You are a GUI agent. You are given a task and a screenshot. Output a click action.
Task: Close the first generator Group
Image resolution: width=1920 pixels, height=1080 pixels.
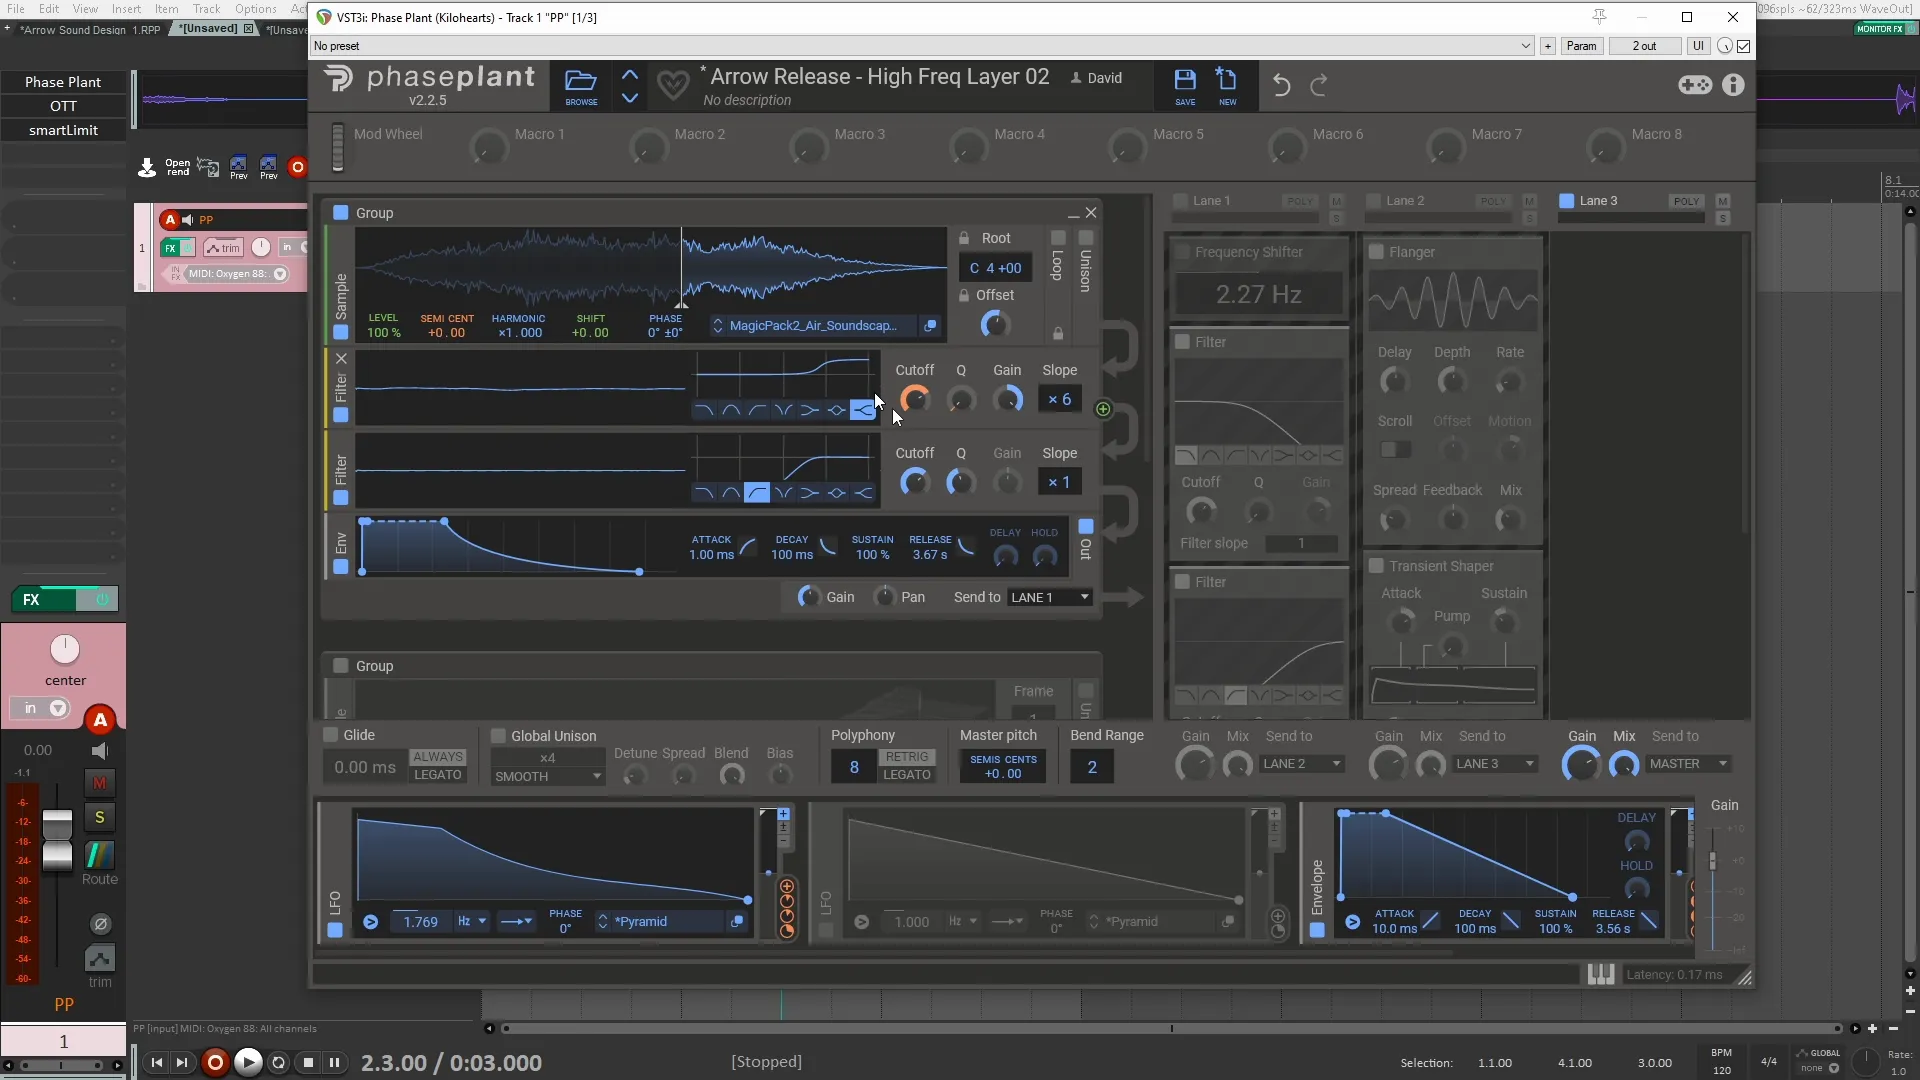[x=1091, y=212]
